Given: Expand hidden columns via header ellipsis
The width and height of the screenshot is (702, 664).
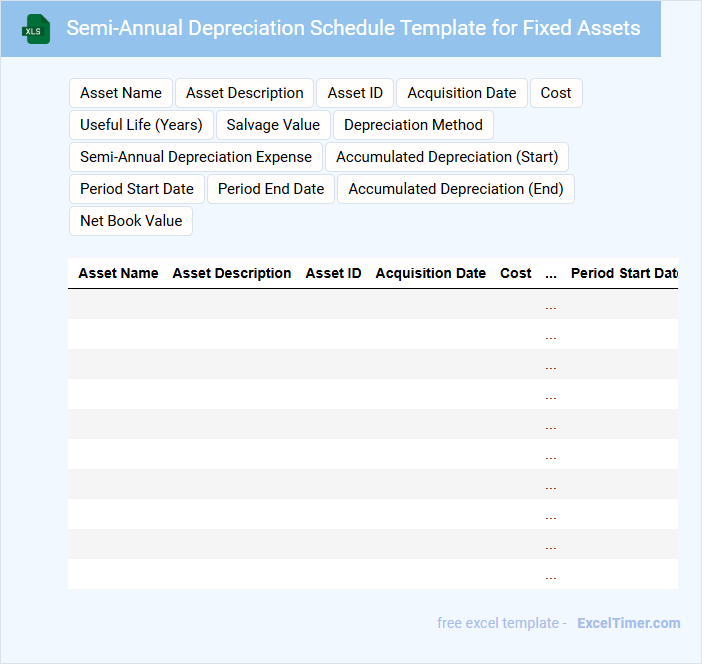Looking at the screenshot, I should coord(551,274).
